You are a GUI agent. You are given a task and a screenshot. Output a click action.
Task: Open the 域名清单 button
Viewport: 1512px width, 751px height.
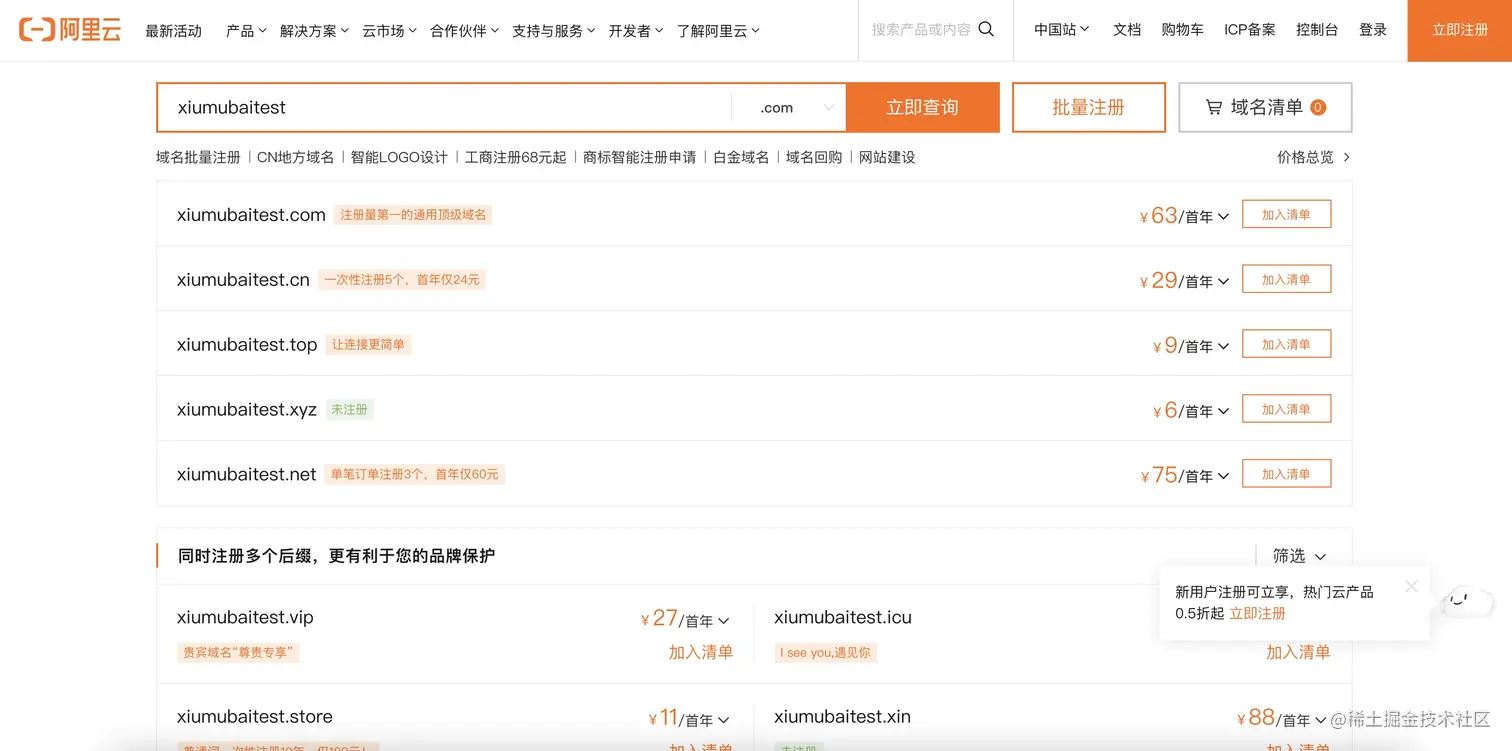click(x=1265, y=107)
